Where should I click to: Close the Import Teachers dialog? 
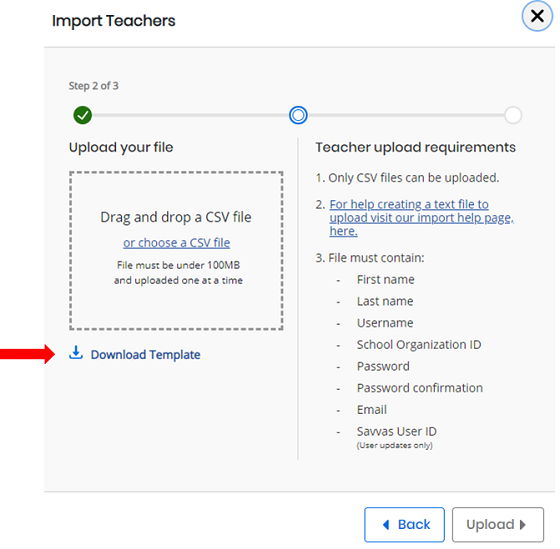click(x=537, y=16)
